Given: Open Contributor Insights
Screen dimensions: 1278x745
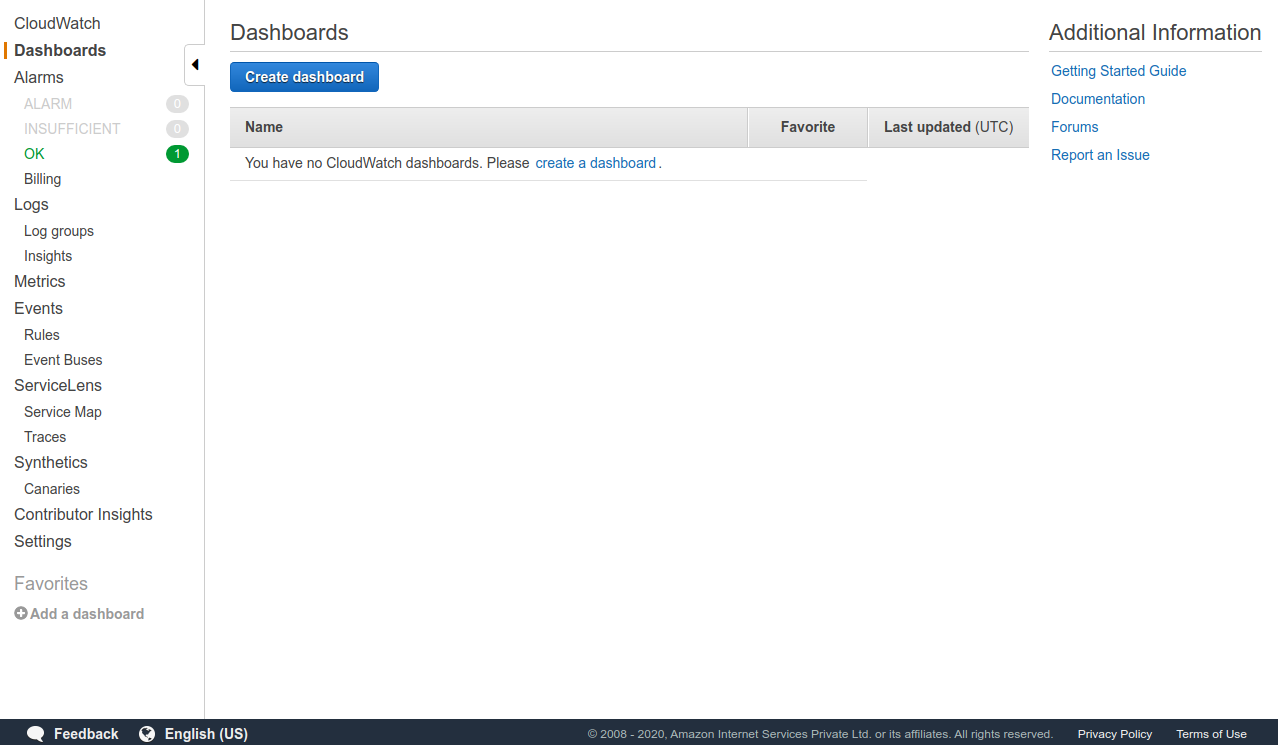Looking at the screenshot, I should point(83,514).
